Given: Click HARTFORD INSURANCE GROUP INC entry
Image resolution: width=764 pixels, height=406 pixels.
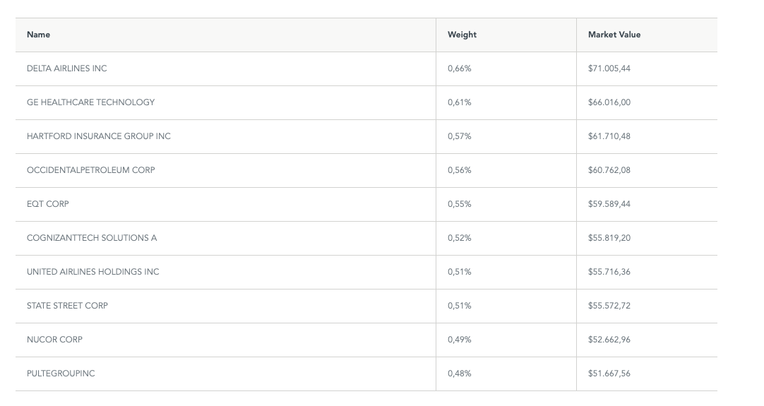Looking at the screenshot, I should tap(99, 136).
